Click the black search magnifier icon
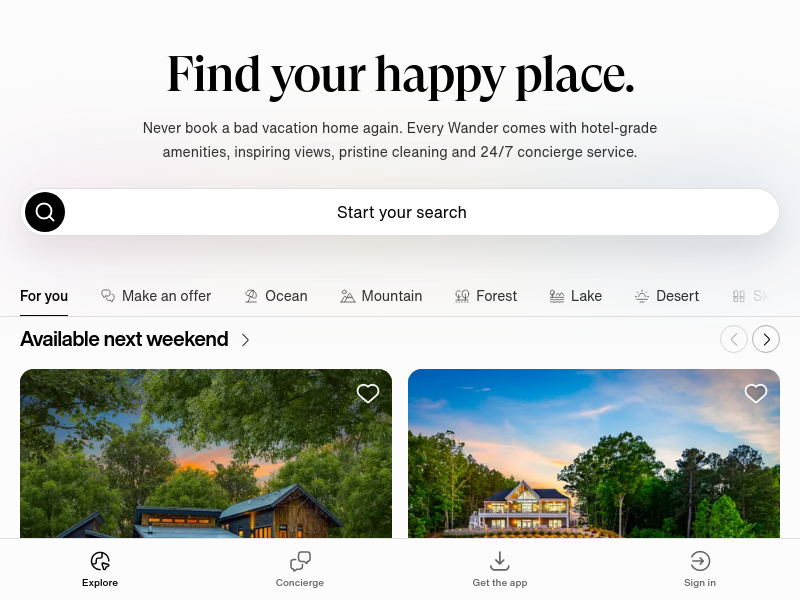Screen dimensions: 800x600 click(x=45, y=212)
